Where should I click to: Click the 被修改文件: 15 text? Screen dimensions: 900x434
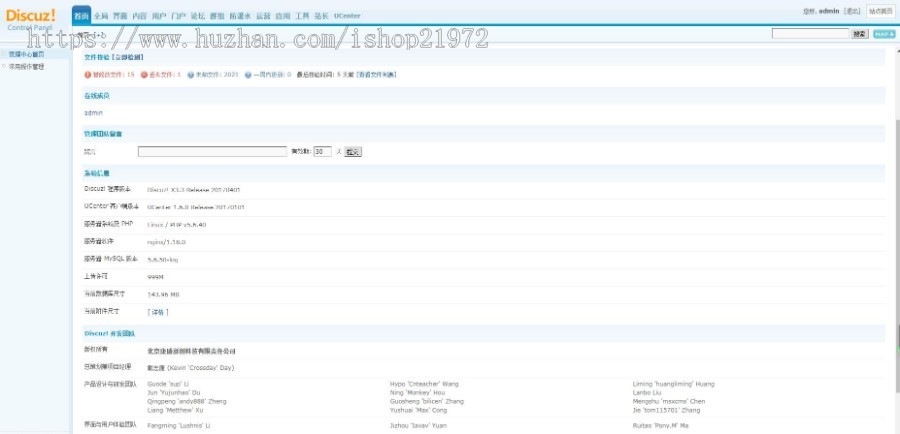[113, 75]
